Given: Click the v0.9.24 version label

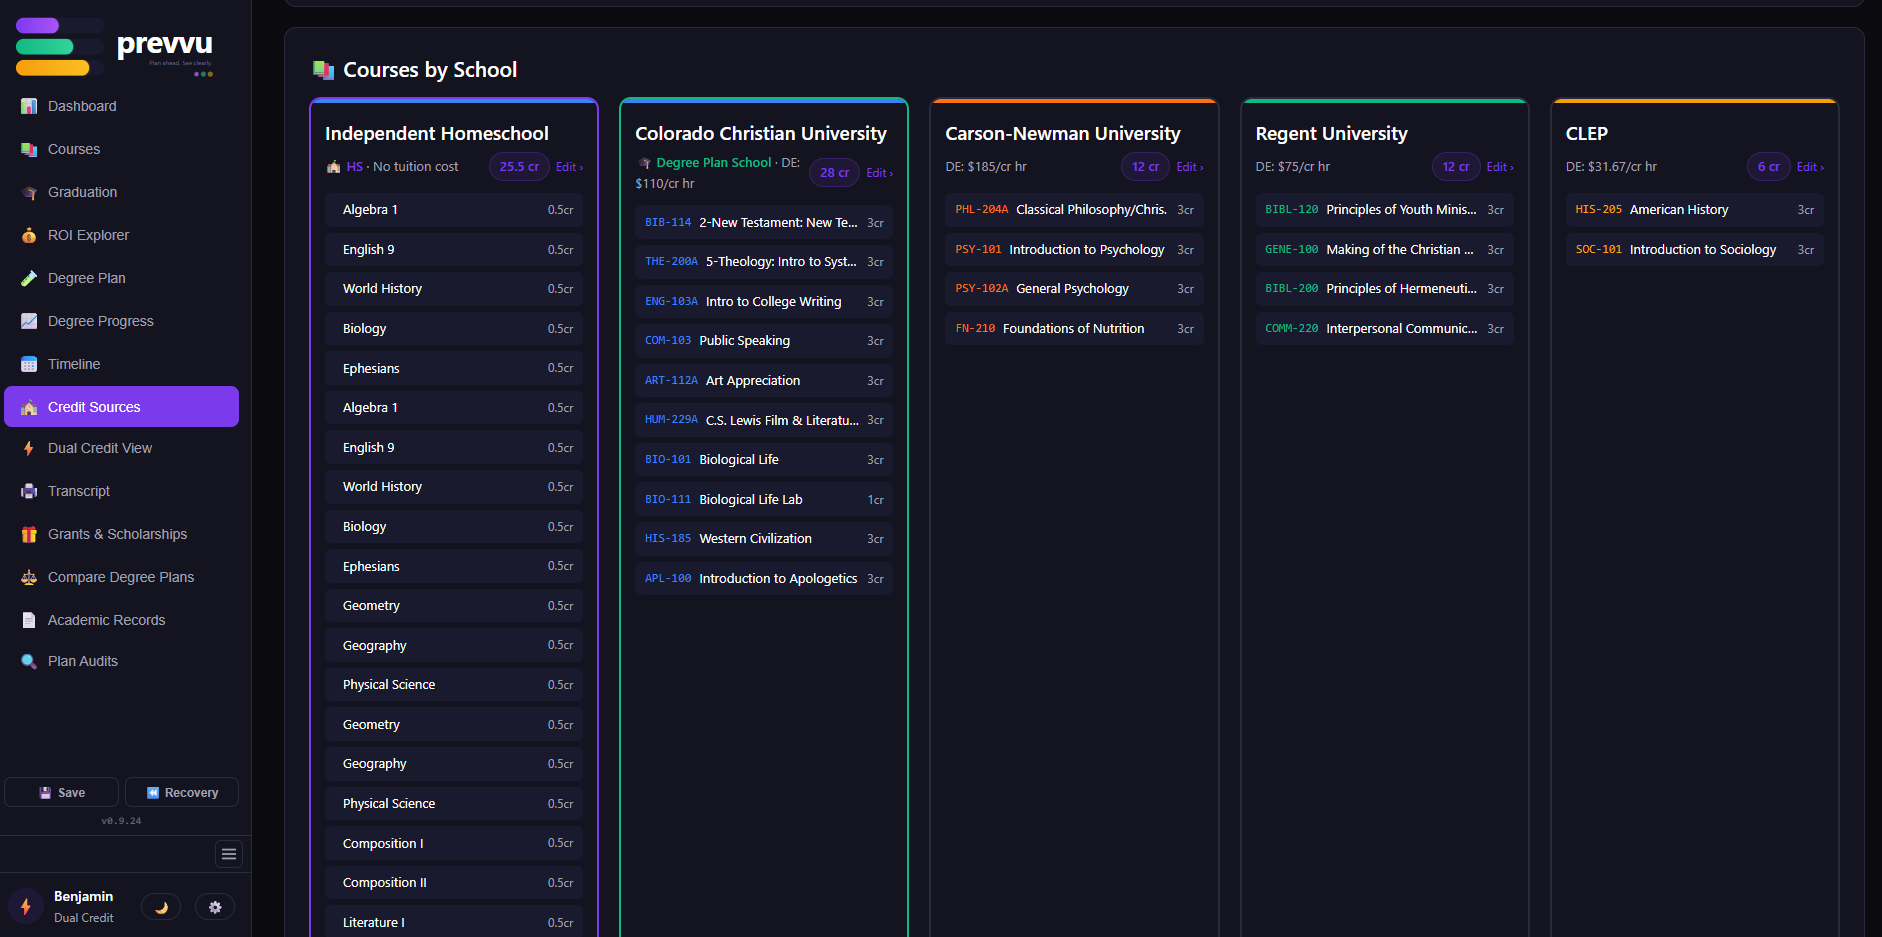Looking at the screenshot, I should pos(121,821).
